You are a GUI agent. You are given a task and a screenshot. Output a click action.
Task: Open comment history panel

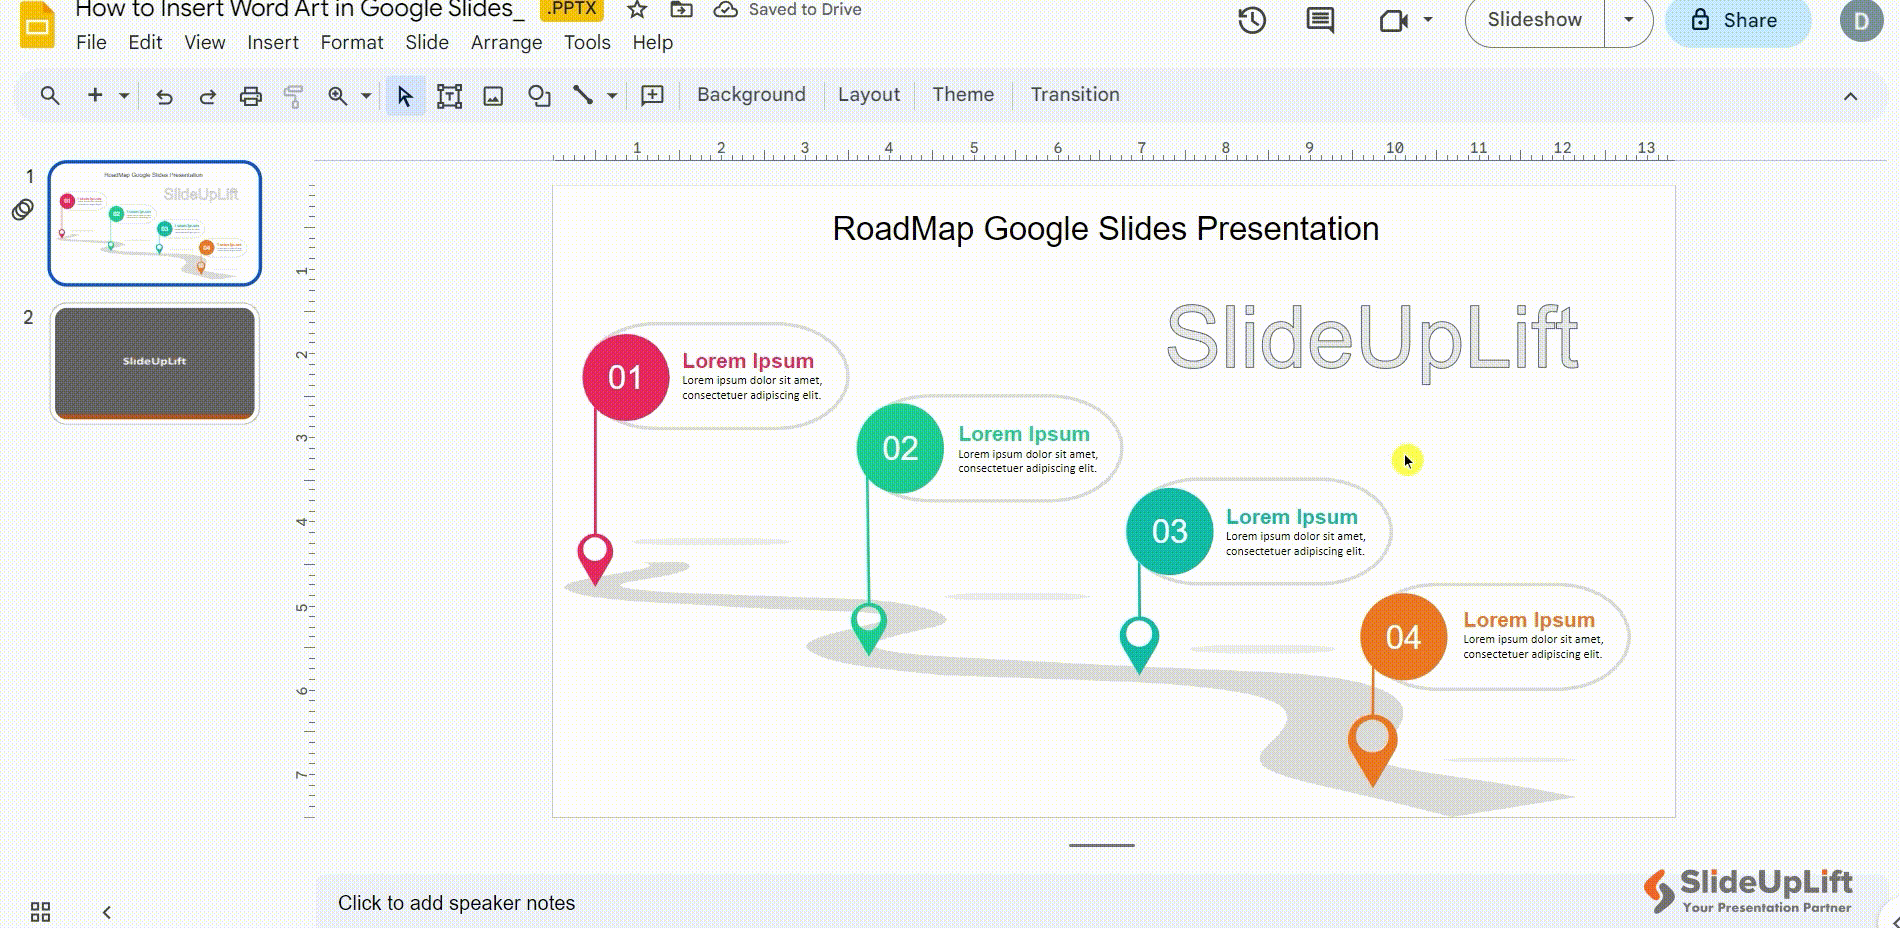point(1317,19)
